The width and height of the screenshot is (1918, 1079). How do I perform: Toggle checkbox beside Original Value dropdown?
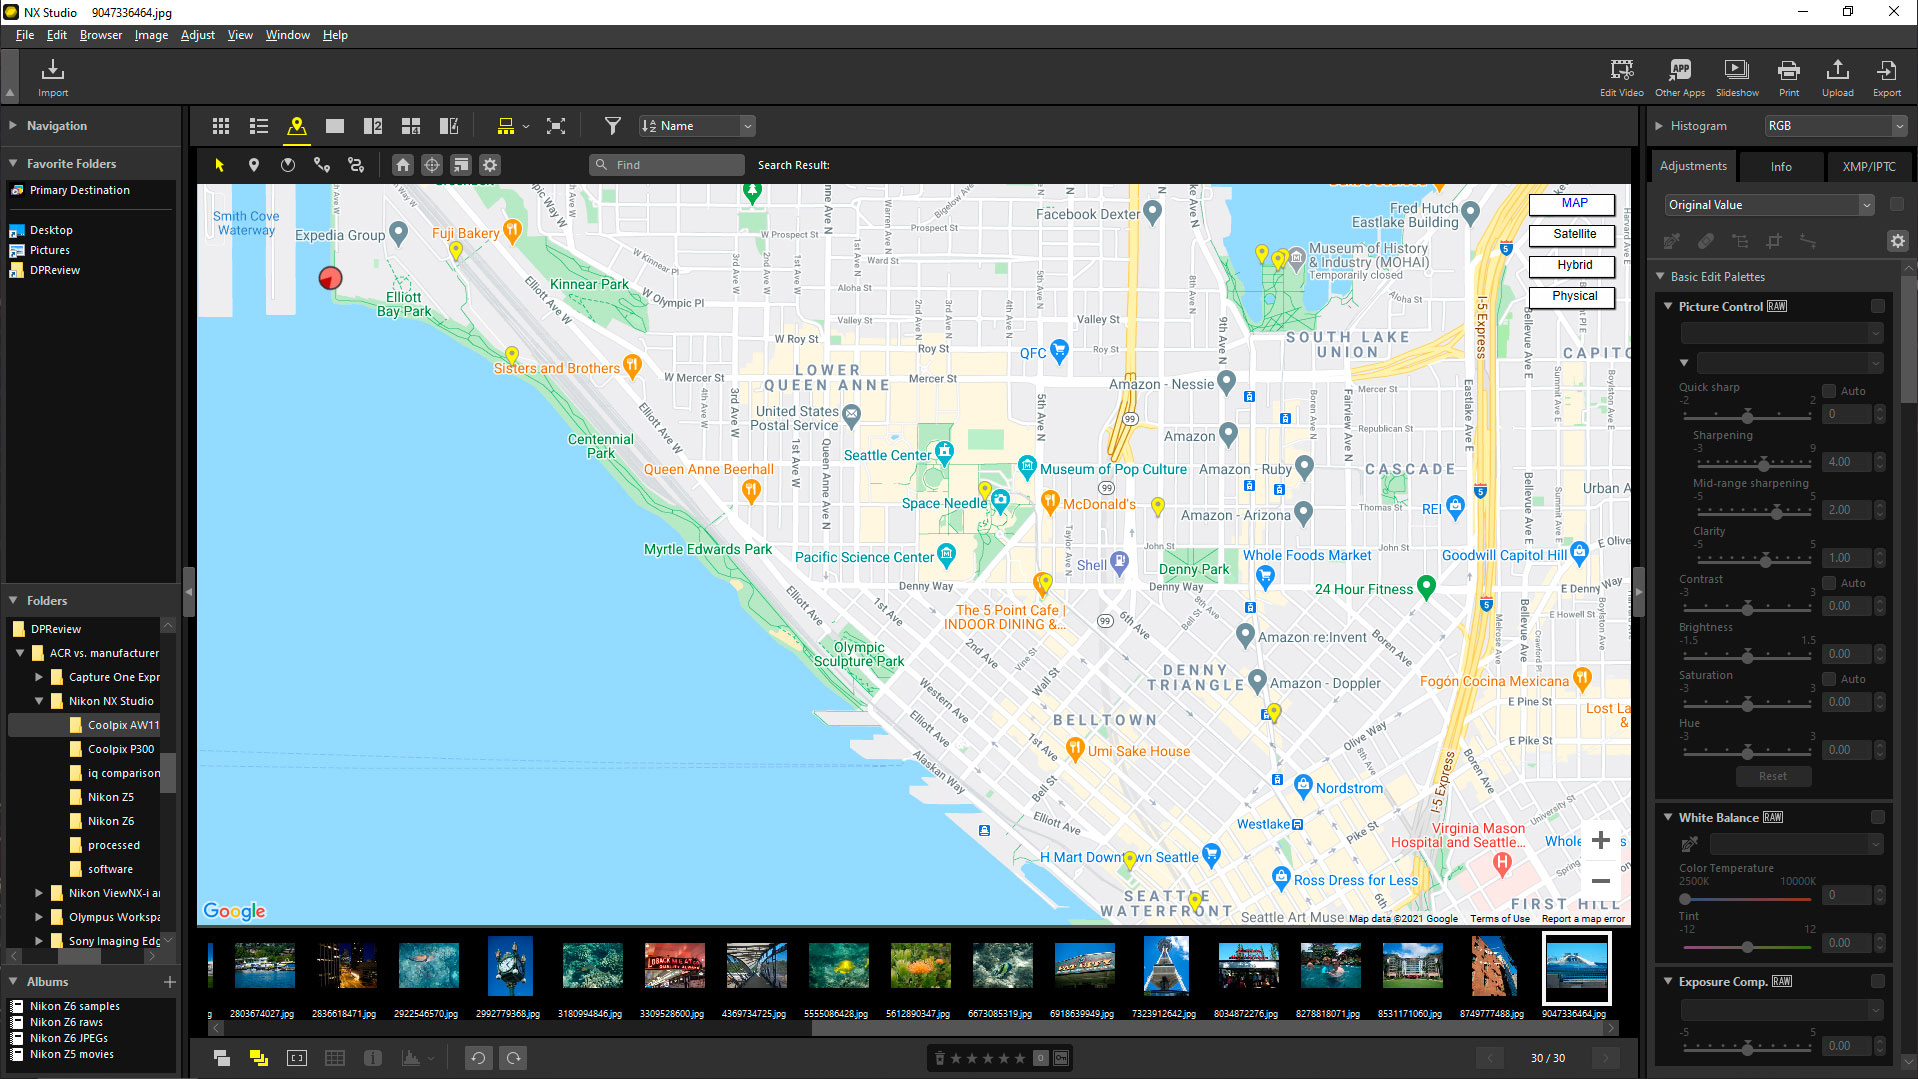1896,204
